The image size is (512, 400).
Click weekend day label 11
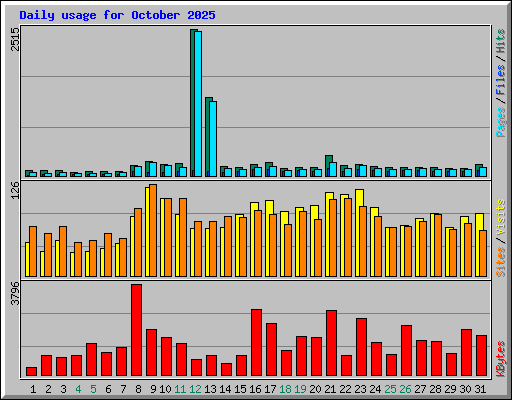[x=180, y=389]
